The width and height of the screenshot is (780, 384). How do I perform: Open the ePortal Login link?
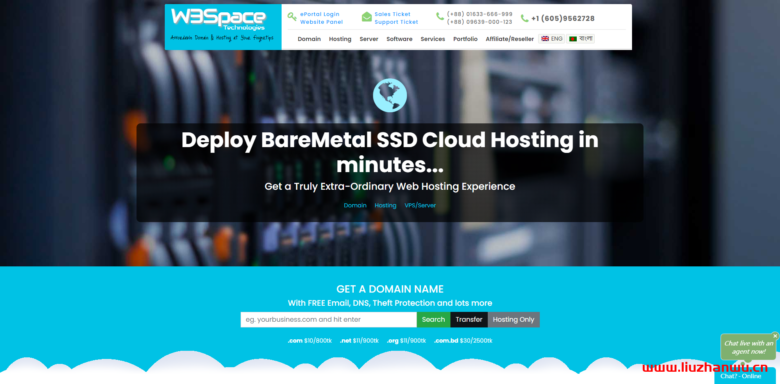[x=319, y=14]
